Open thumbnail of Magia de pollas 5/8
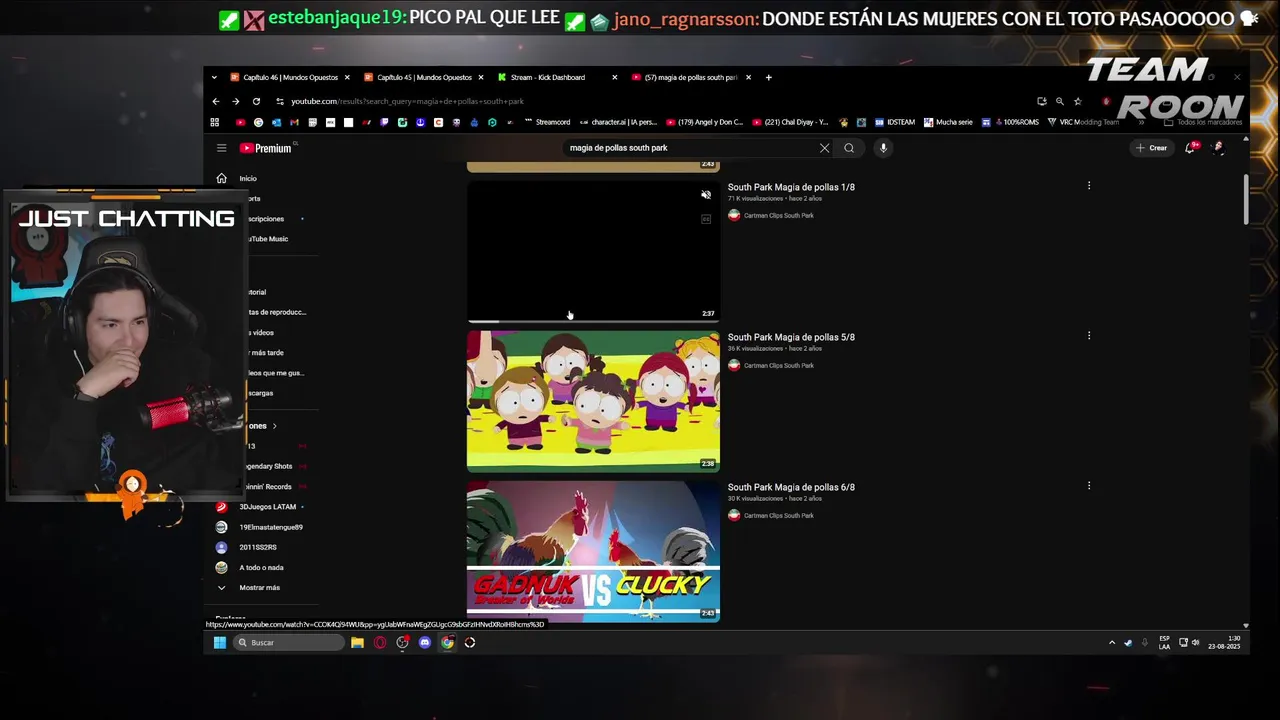1280x720 pixels. (x=593, y=401)
